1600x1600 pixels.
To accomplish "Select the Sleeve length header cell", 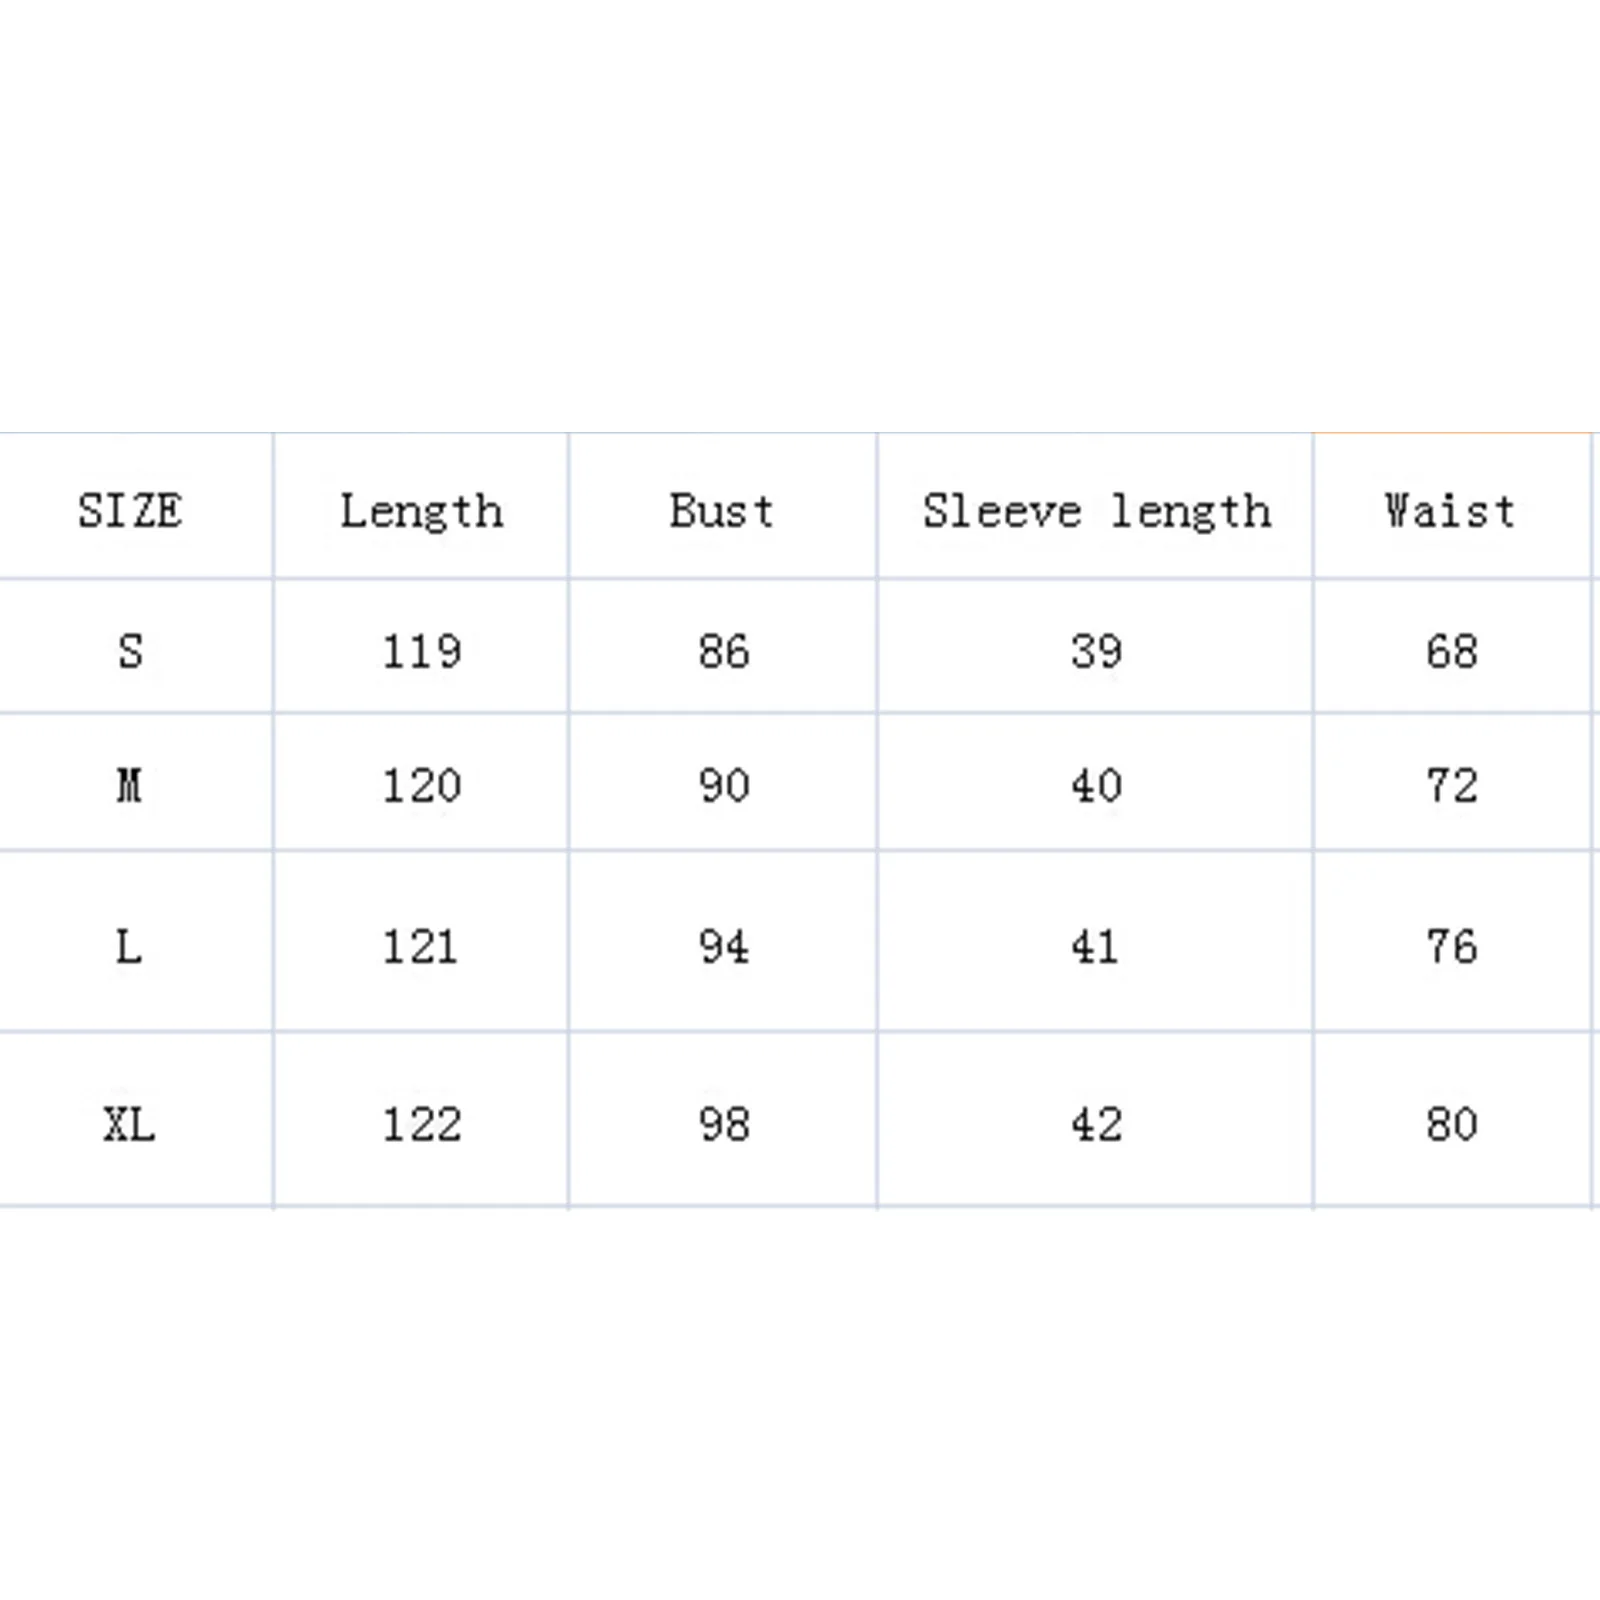I will [1096, 511].
